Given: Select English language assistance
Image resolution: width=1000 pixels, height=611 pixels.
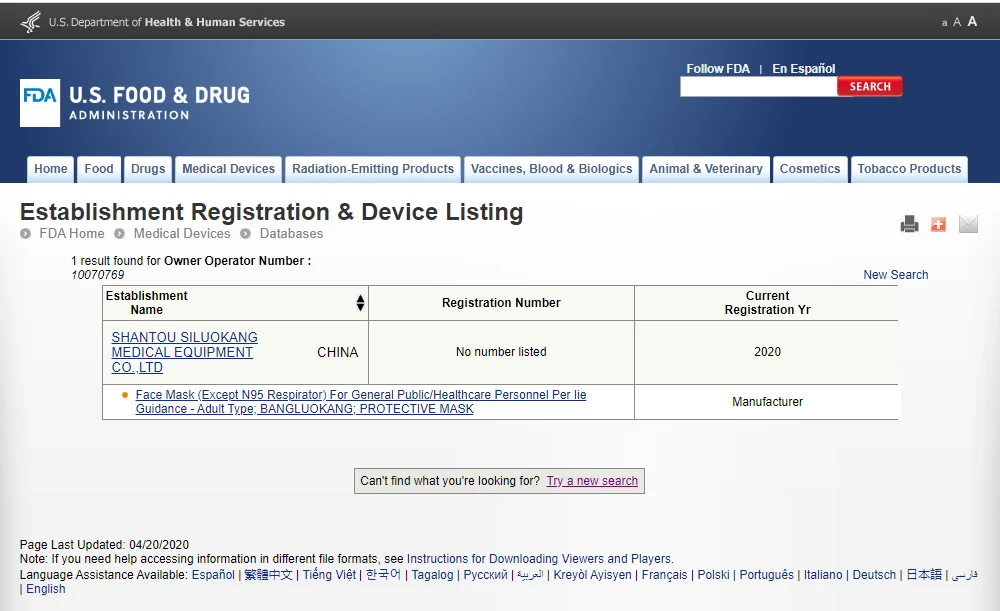Looking at the screenshot, I should pyautogui.click(x=46, y=589).
